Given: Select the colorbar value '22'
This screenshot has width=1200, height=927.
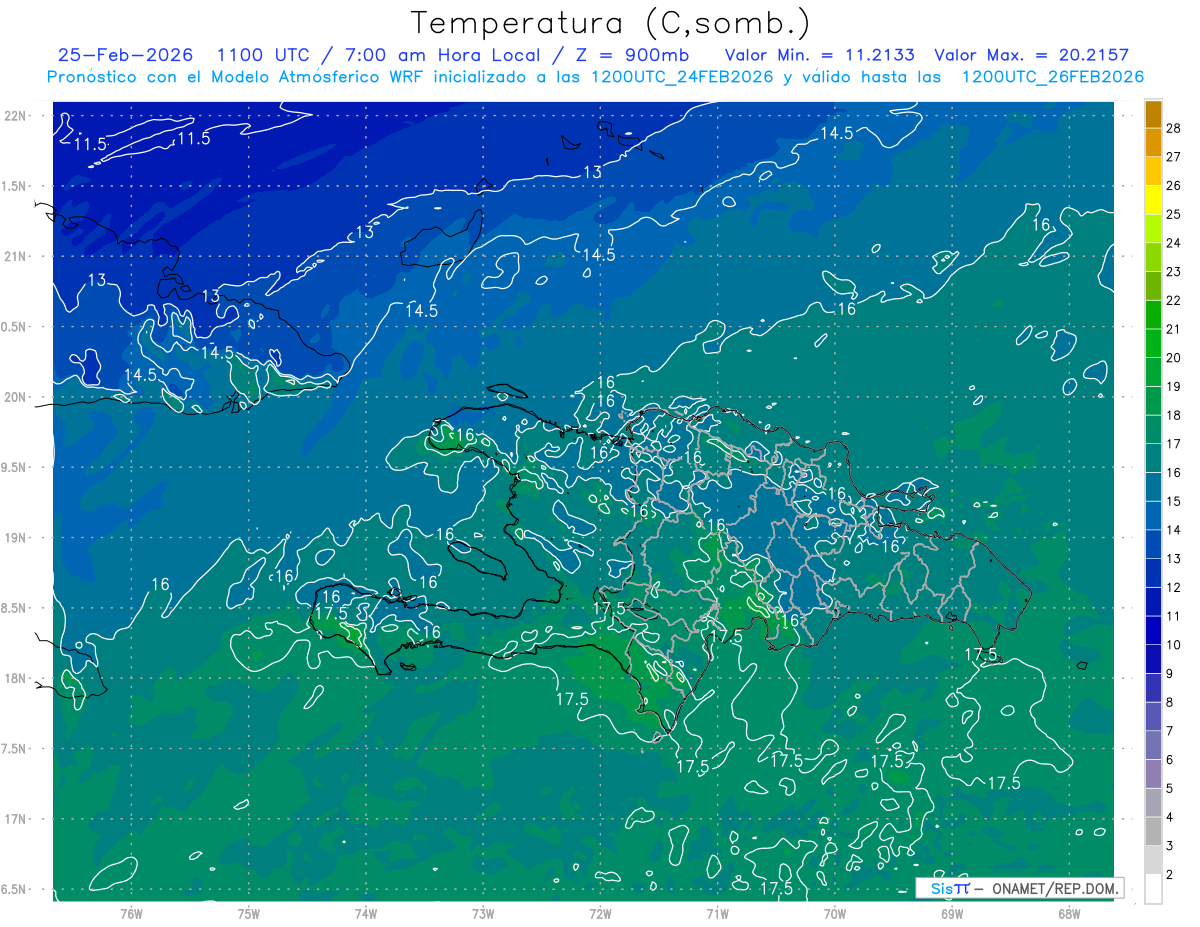Looking at the screenshot, I should [x=1174, y=300].
